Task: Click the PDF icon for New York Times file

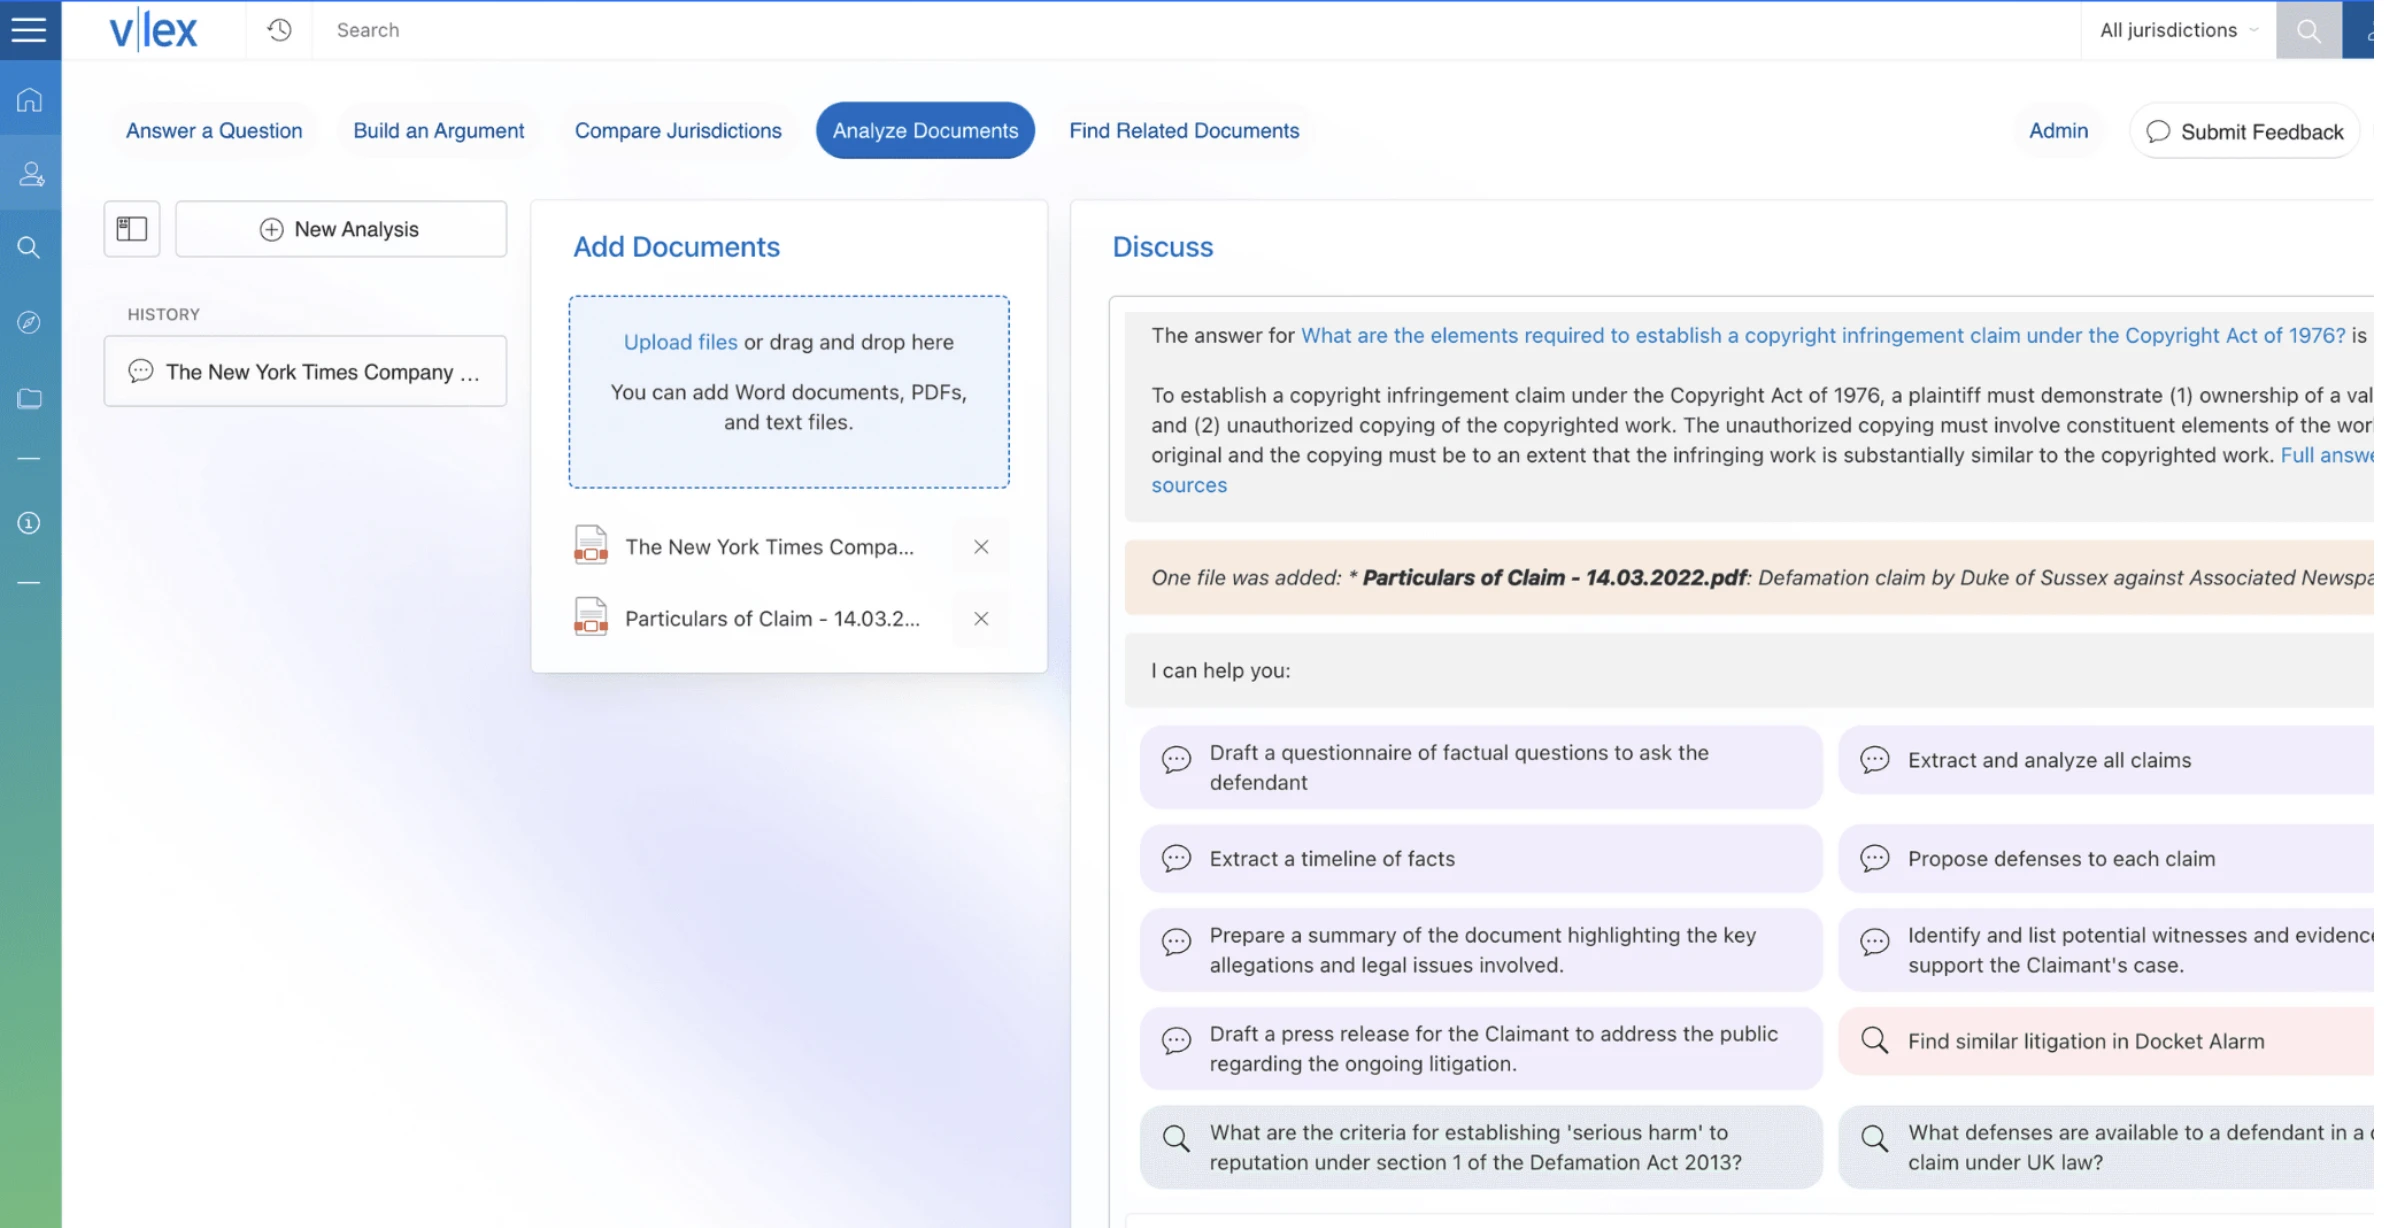Action: tap(591, 545)
